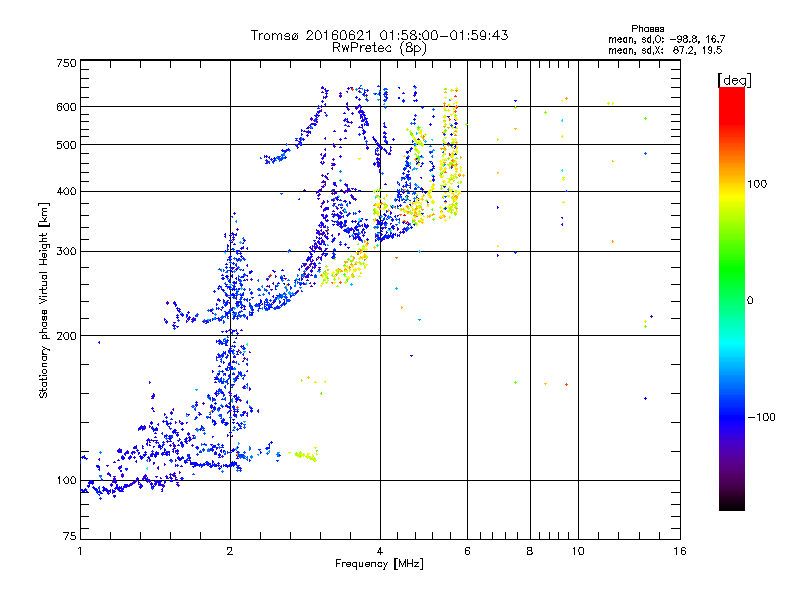Select the 'mean, sd,O: -98.8, 16.7' line
Screen dimensions: 800x600
tap(666, 39)
